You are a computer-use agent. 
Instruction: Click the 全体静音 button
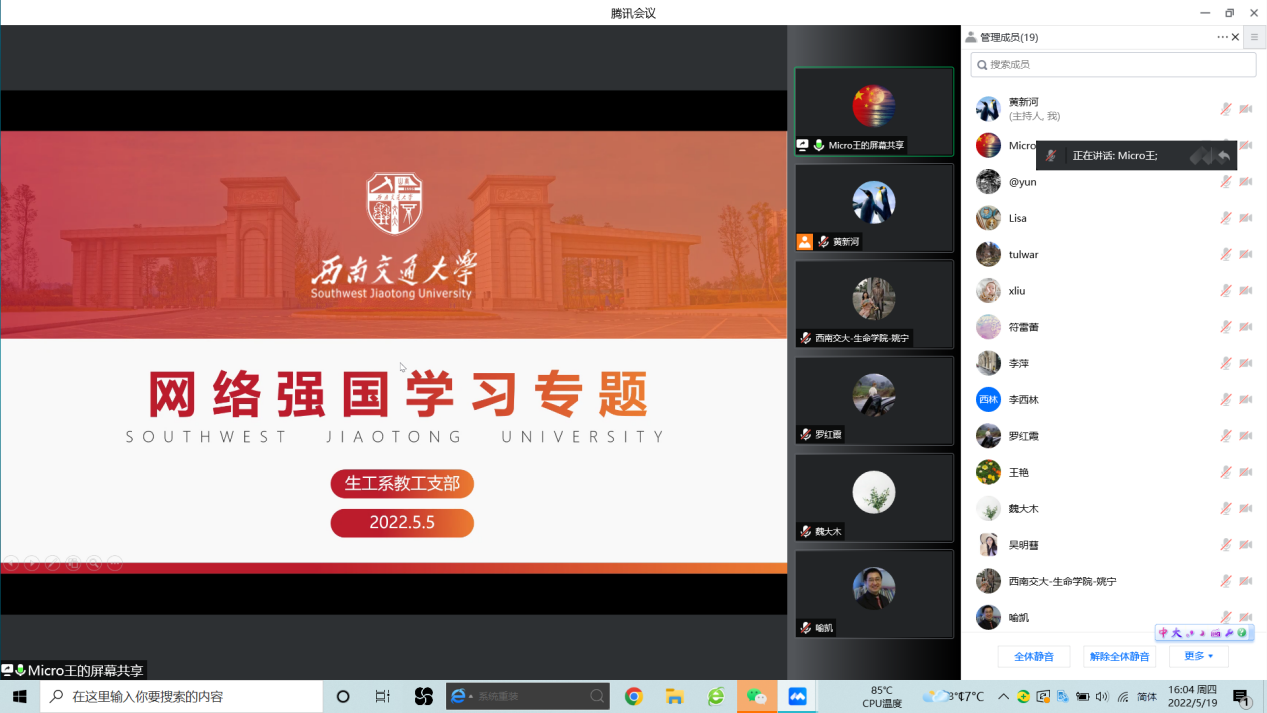pos(1034,657)
